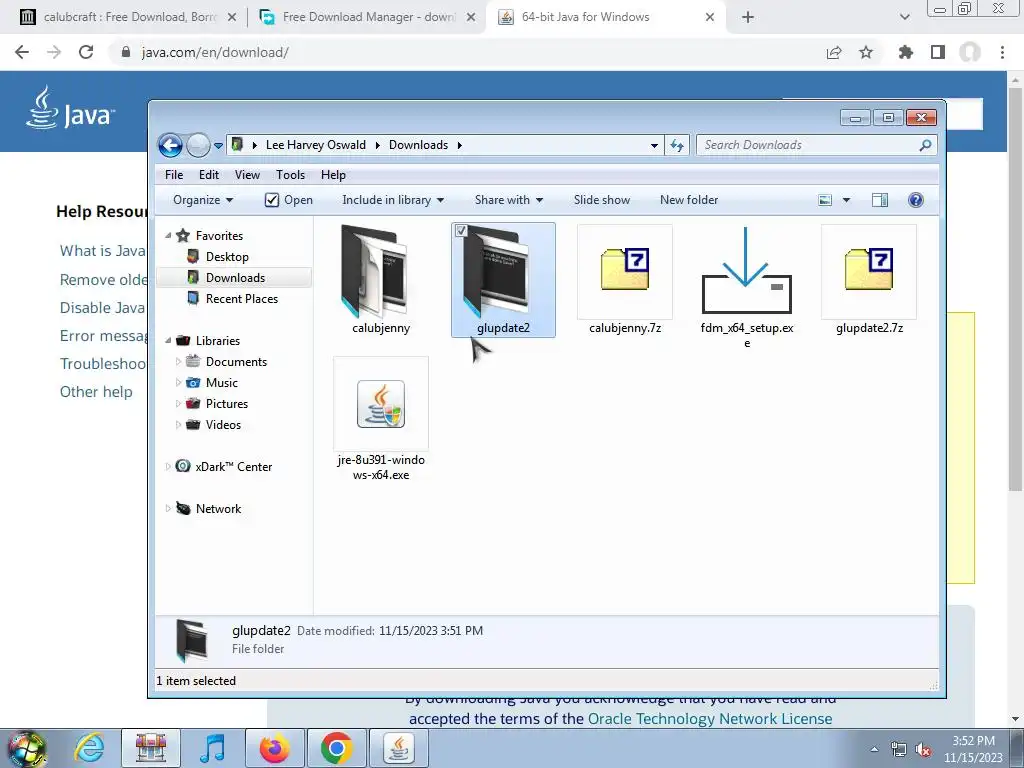The width and height of the screenshot is (1024, 768).
Task: Open Chrome extensions puzzle icon
Action: point(905,52)
